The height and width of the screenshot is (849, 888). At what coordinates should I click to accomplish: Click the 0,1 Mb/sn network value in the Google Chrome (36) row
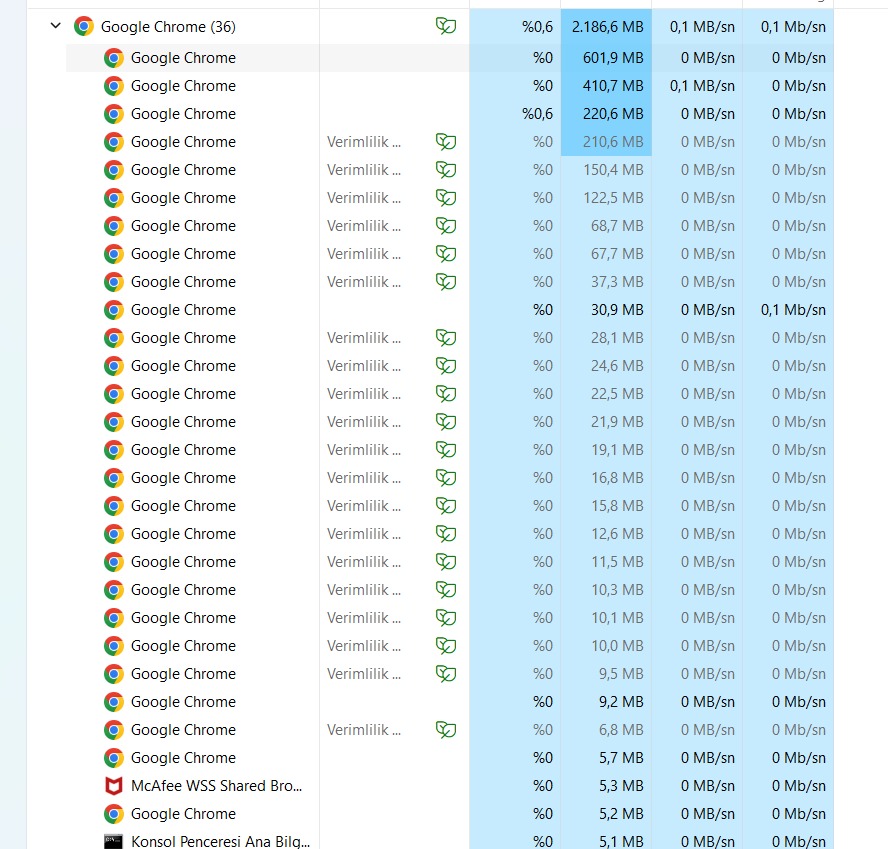click(793, 27)
